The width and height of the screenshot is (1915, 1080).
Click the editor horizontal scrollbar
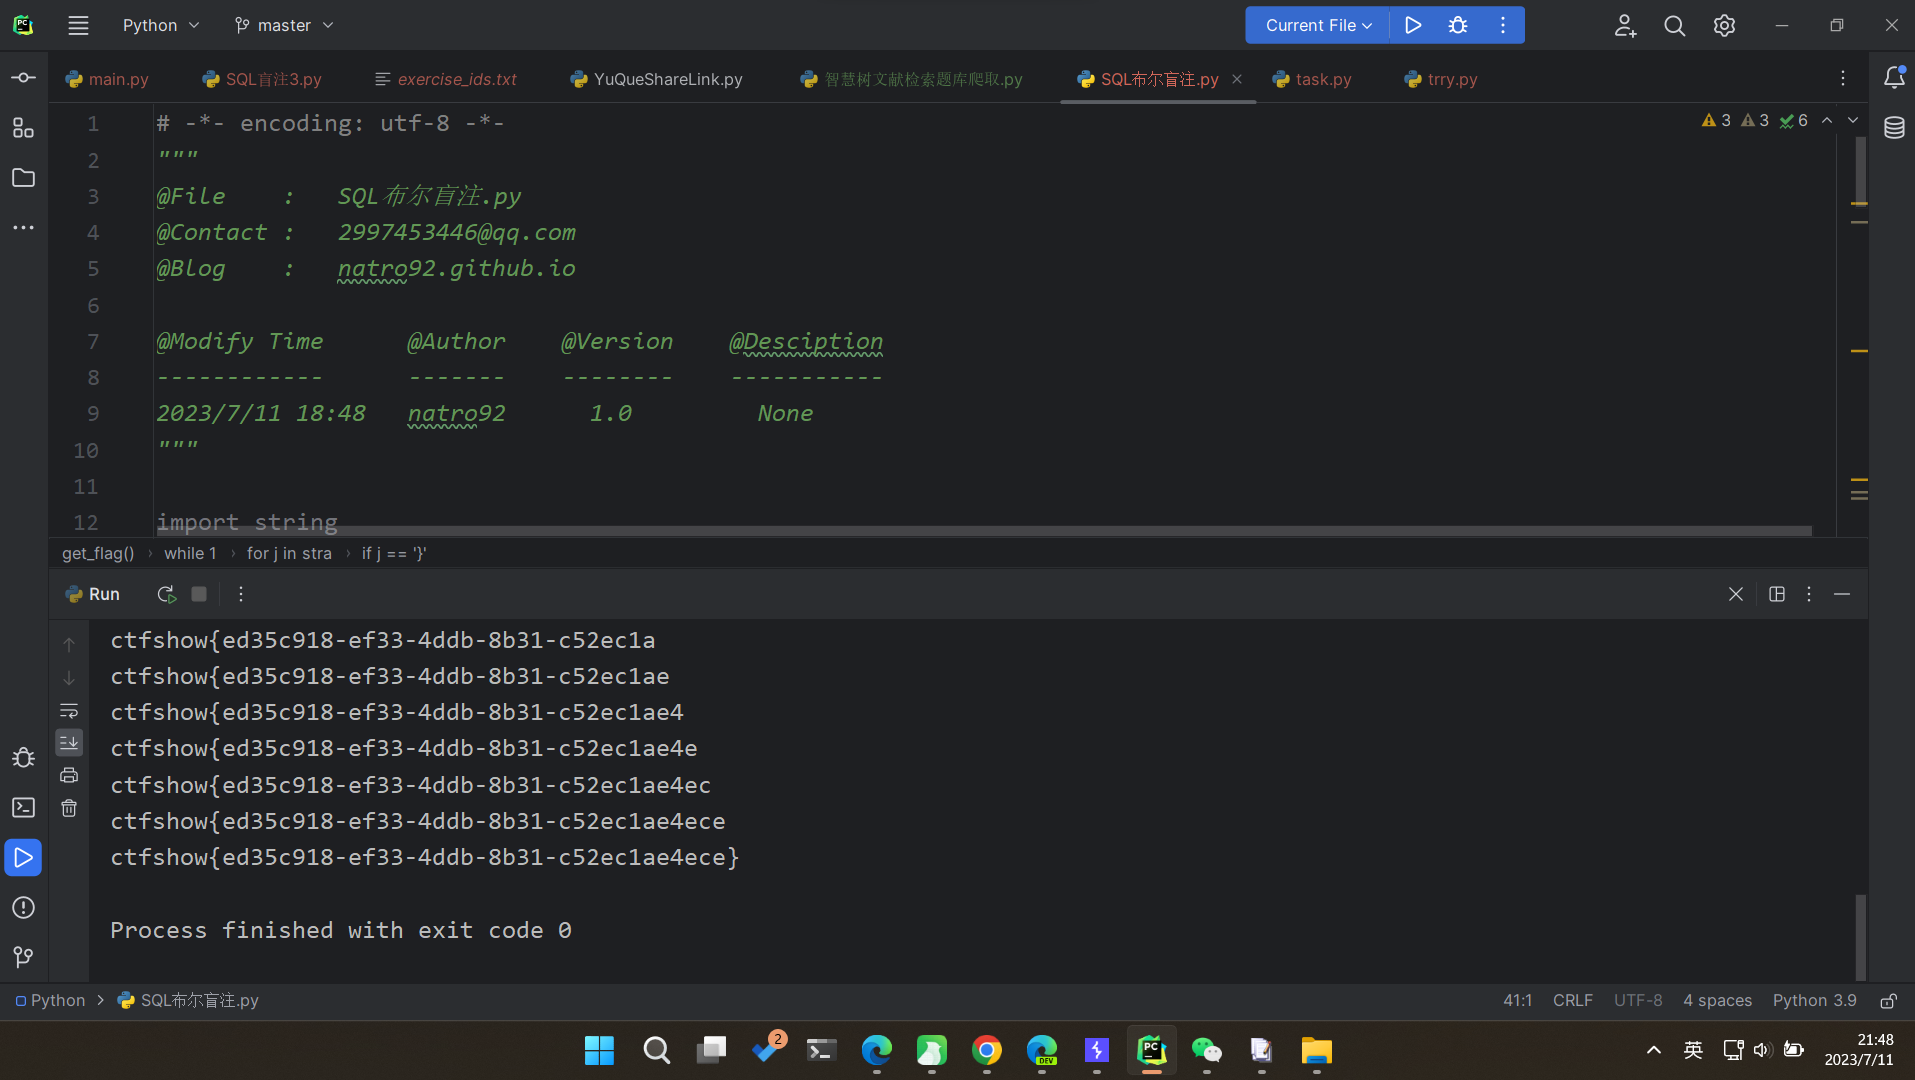[983, 531]
